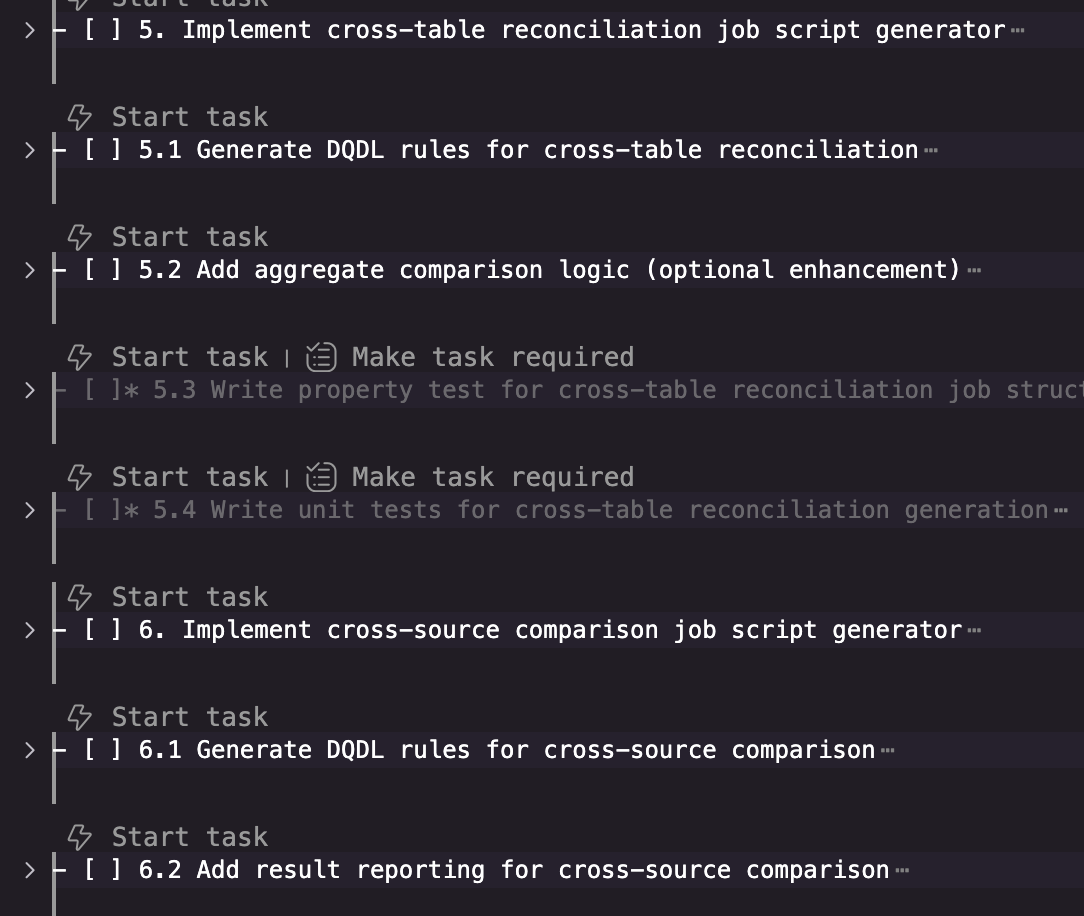Expand task 6.1 DQDL rules chevron

[29, 750]
